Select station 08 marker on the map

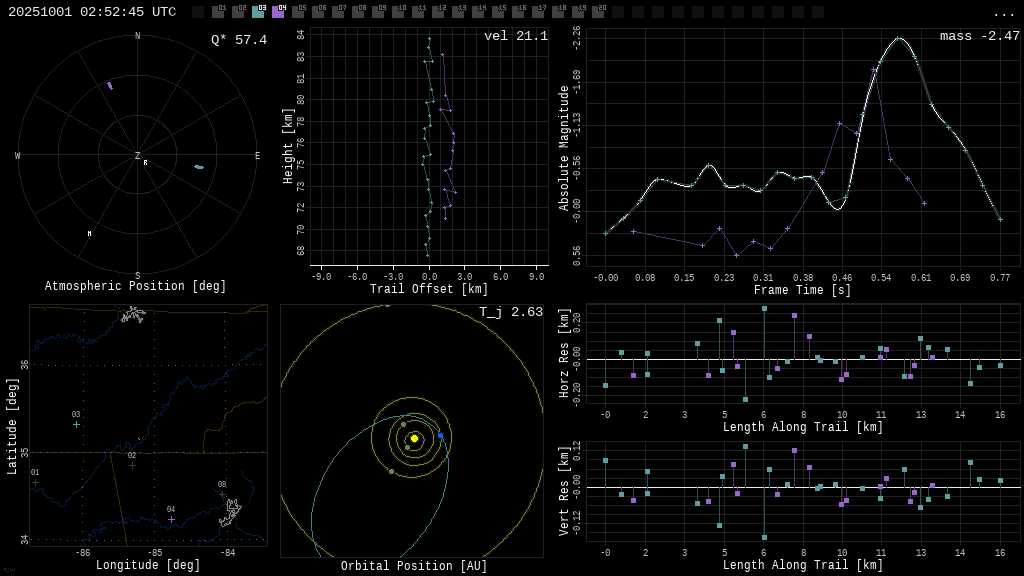pyautogui.click(x=222, y=494)
